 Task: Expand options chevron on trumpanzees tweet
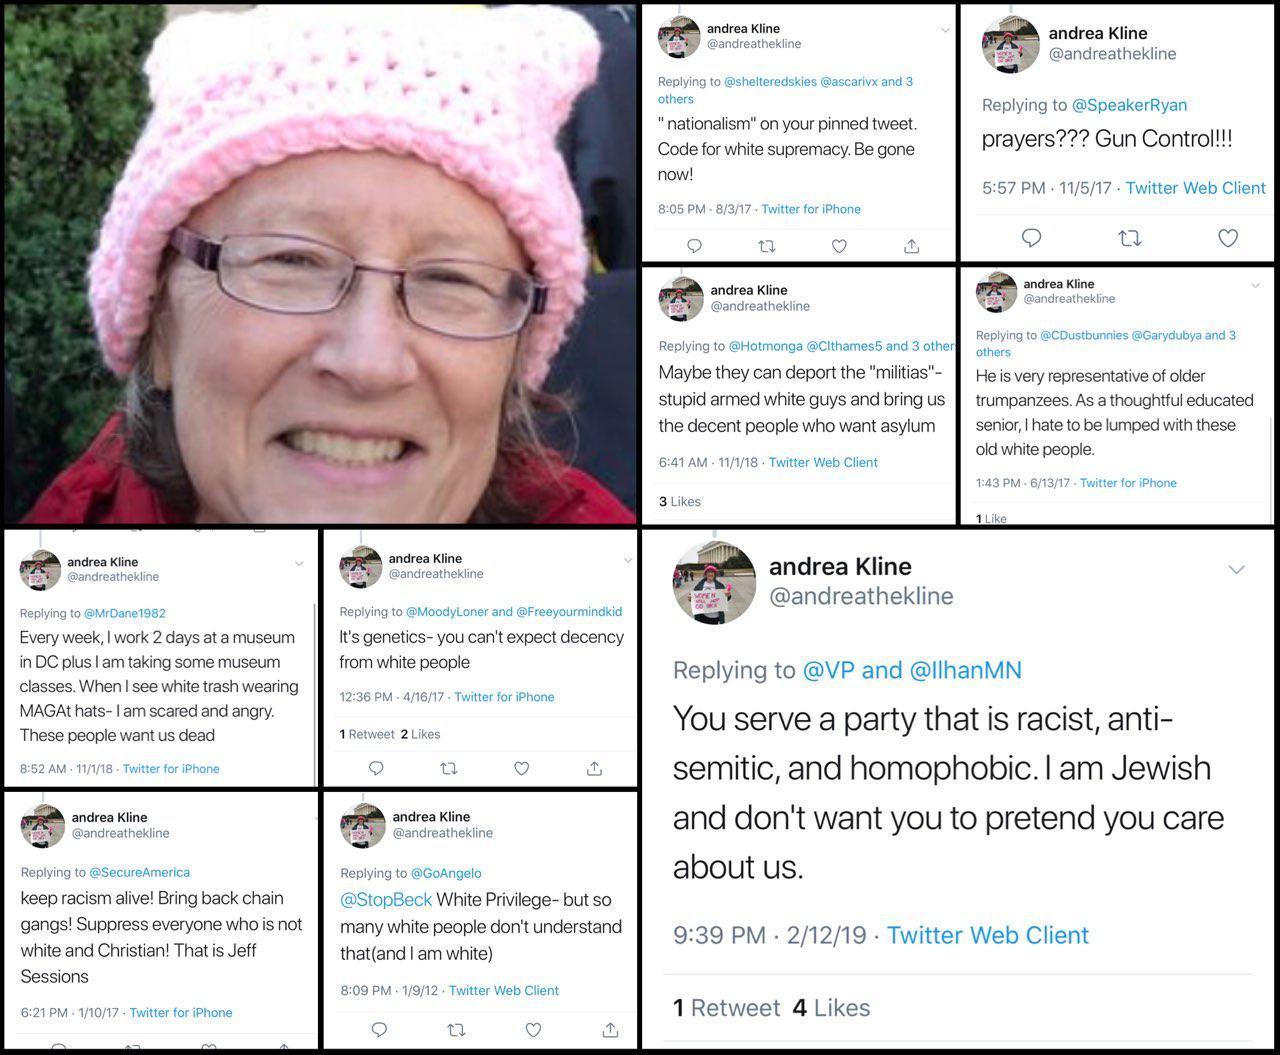[1256, 285]
